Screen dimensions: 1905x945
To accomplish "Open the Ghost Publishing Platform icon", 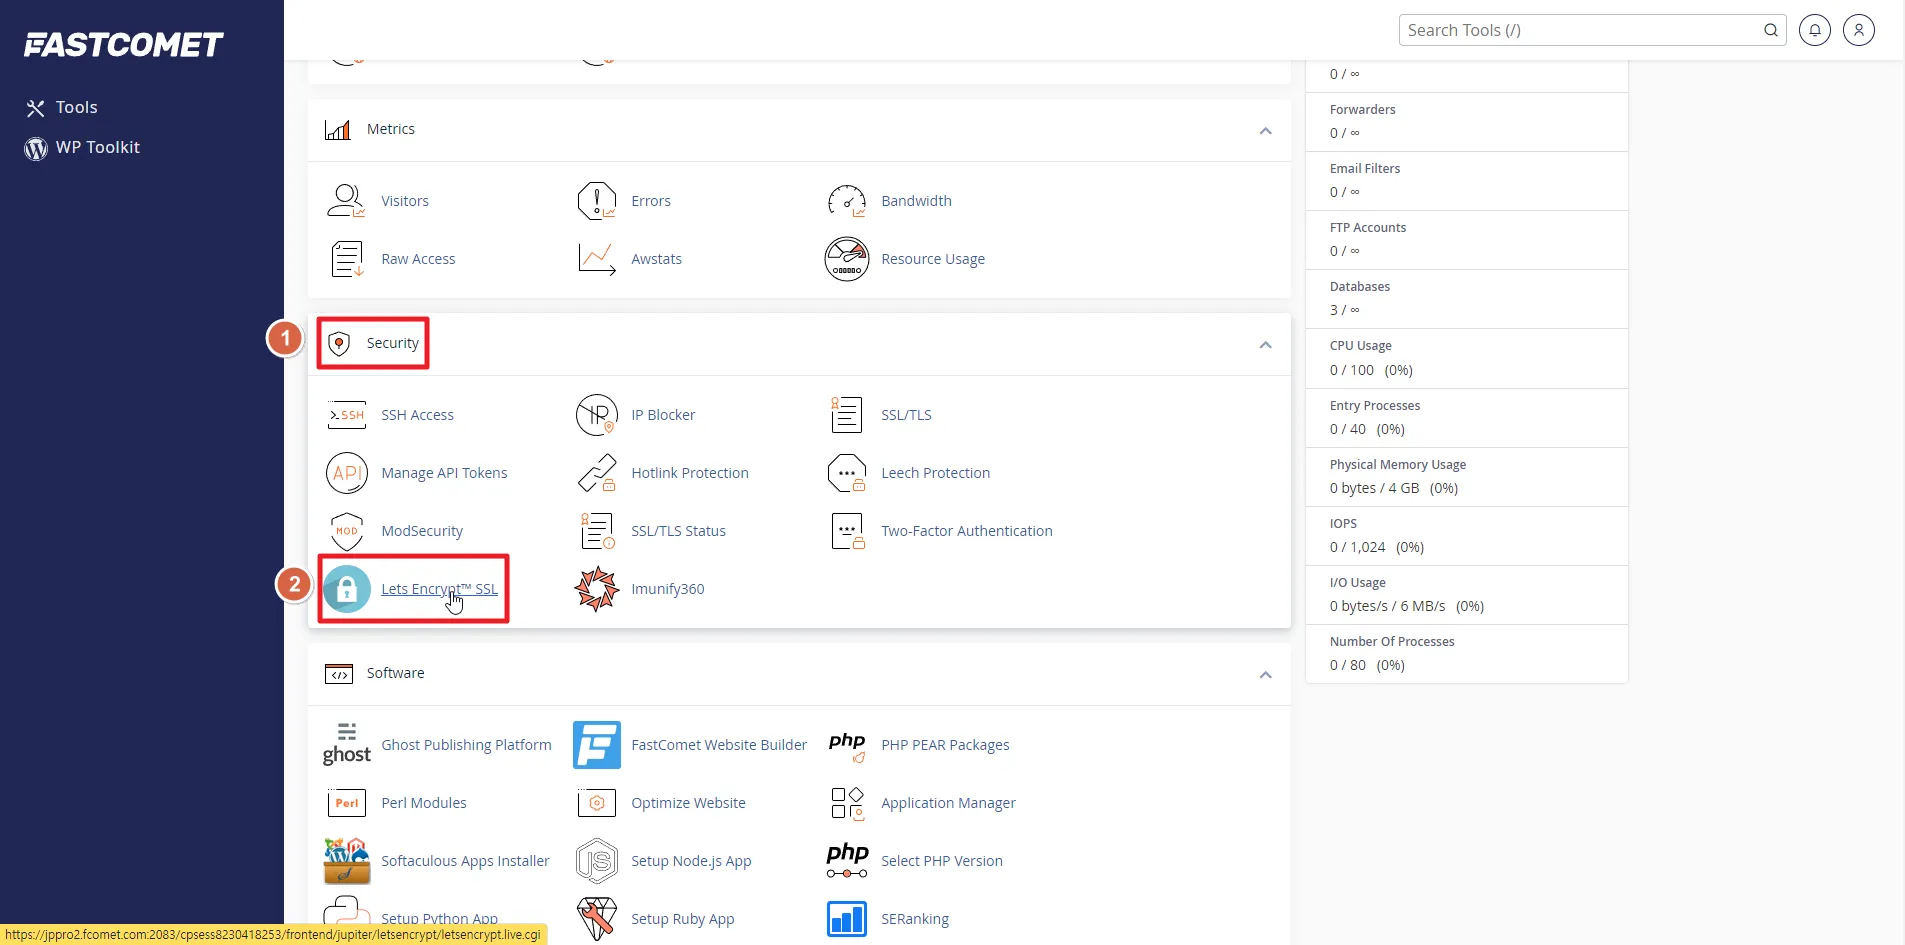I will [346, 745].
